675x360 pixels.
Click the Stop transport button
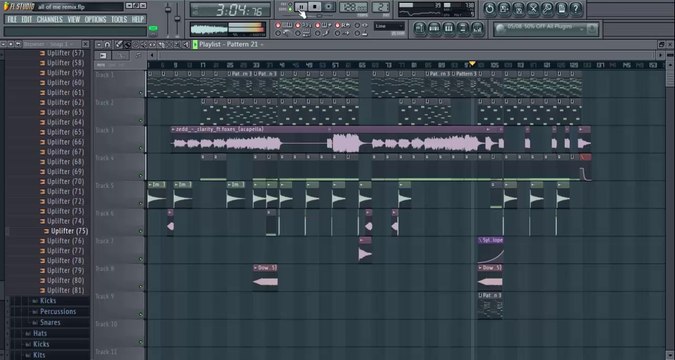(x=315, y=7)
